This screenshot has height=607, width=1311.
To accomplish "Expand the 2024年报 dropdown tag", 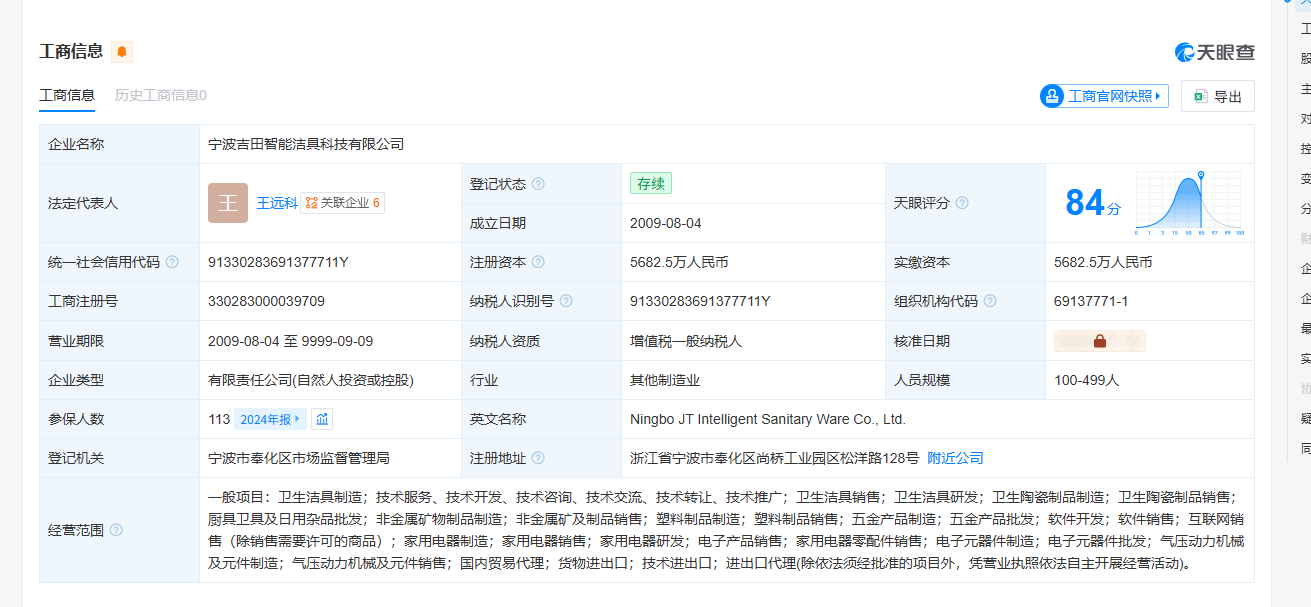I will (x=270, y=419).
